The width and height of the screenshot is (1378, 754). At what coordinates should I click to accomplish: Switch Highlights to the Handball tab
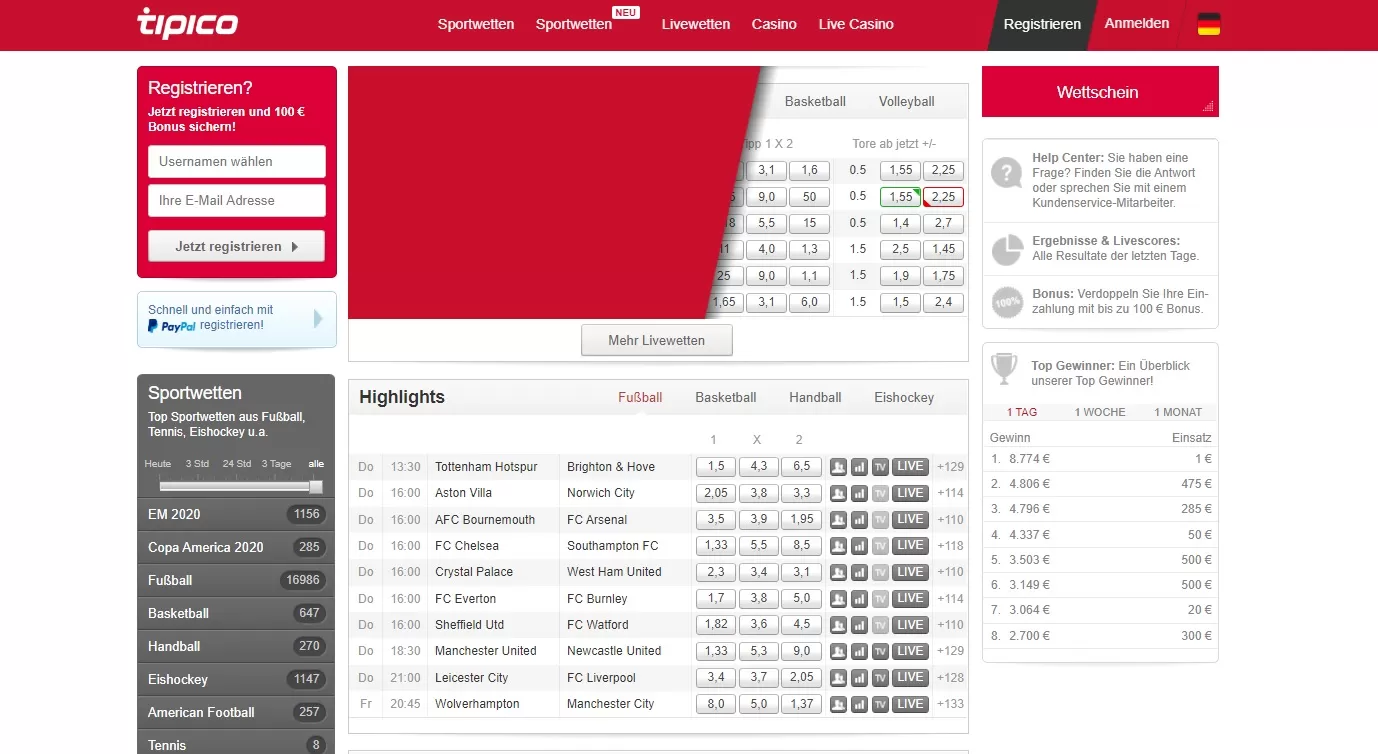(x=815, y=397)
